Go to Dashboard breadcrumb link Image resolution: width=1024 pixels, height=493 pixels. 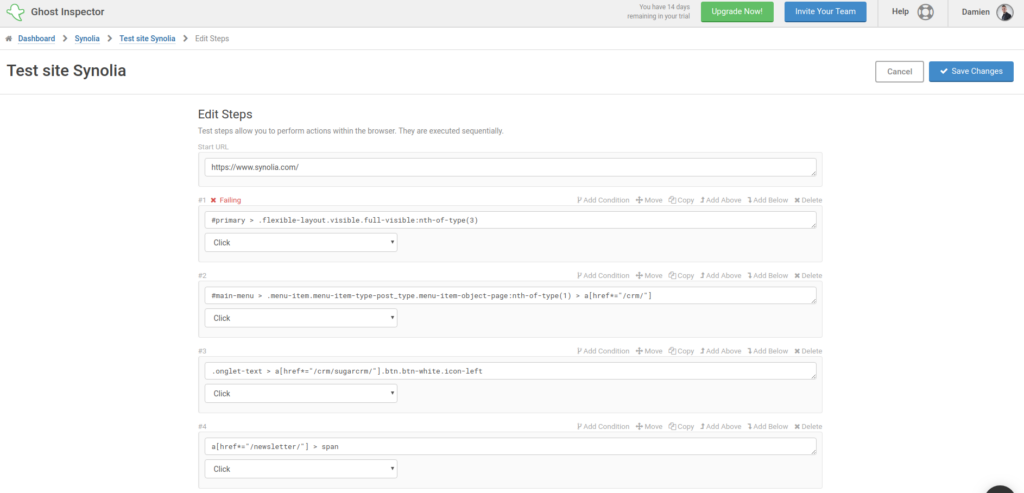click(37, 39)
